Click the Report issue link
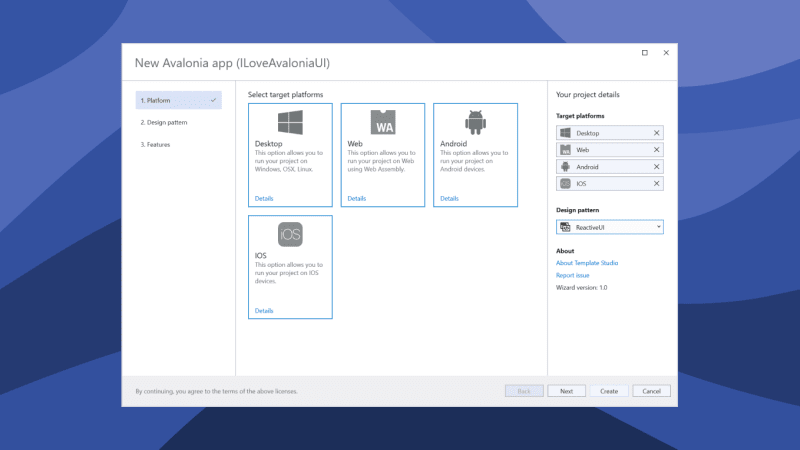This screenshot has height=450, width=800. [572, 275]
